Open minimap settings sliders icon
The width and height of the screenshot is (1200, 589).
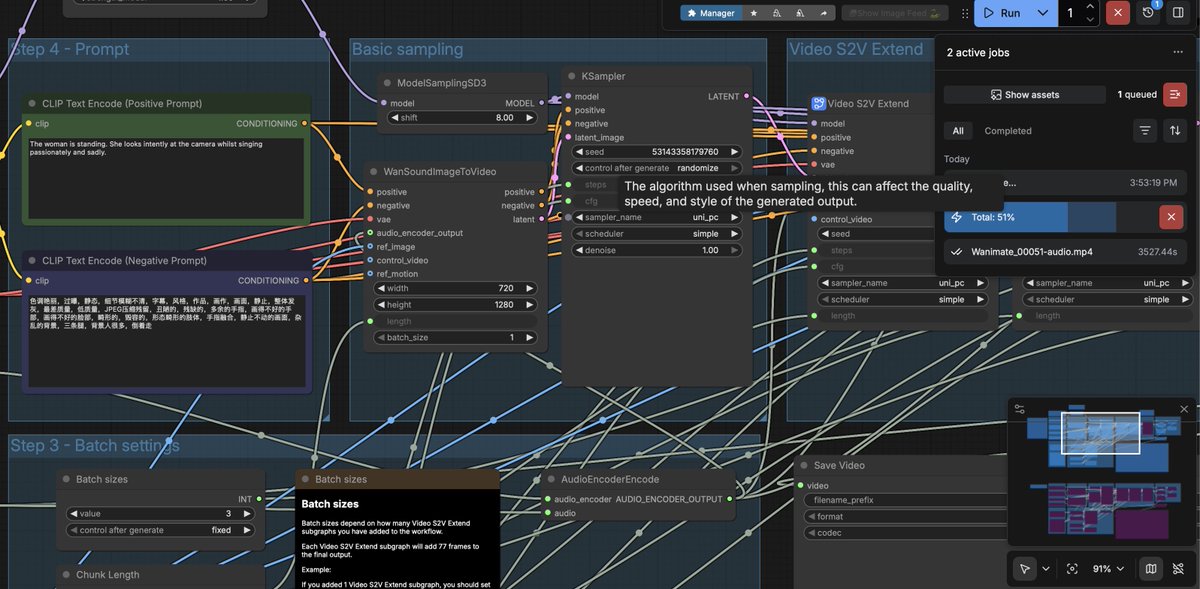click(x=1019, y=409)
